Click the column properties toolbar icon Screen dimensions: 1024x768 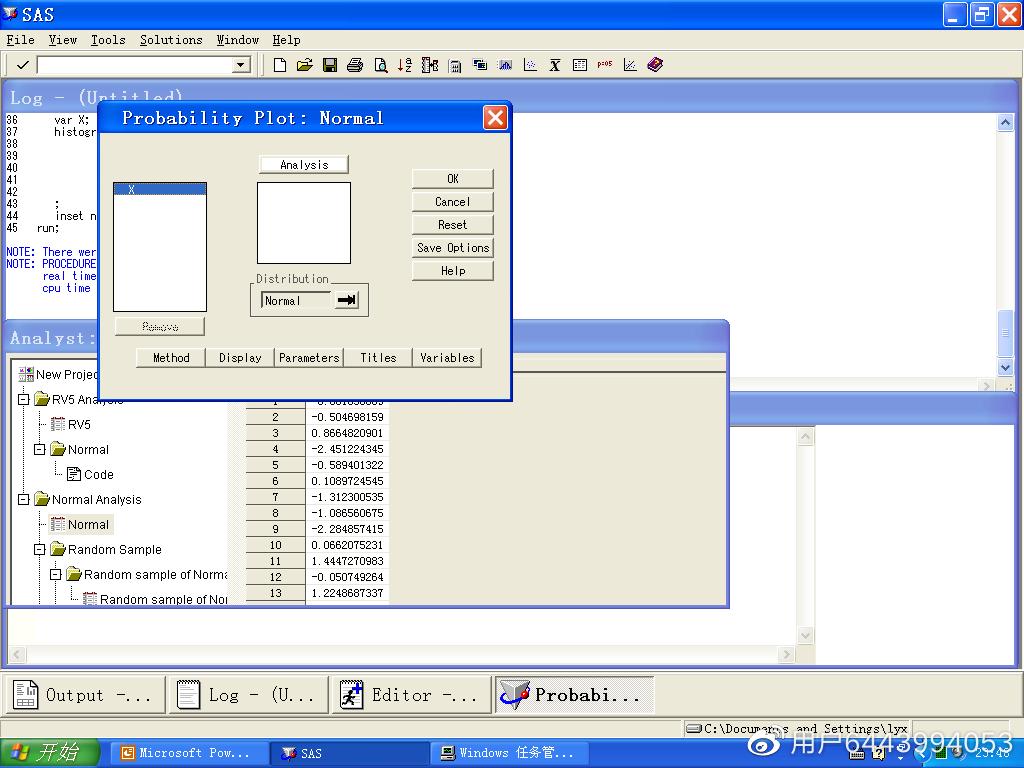pos(430,65)
